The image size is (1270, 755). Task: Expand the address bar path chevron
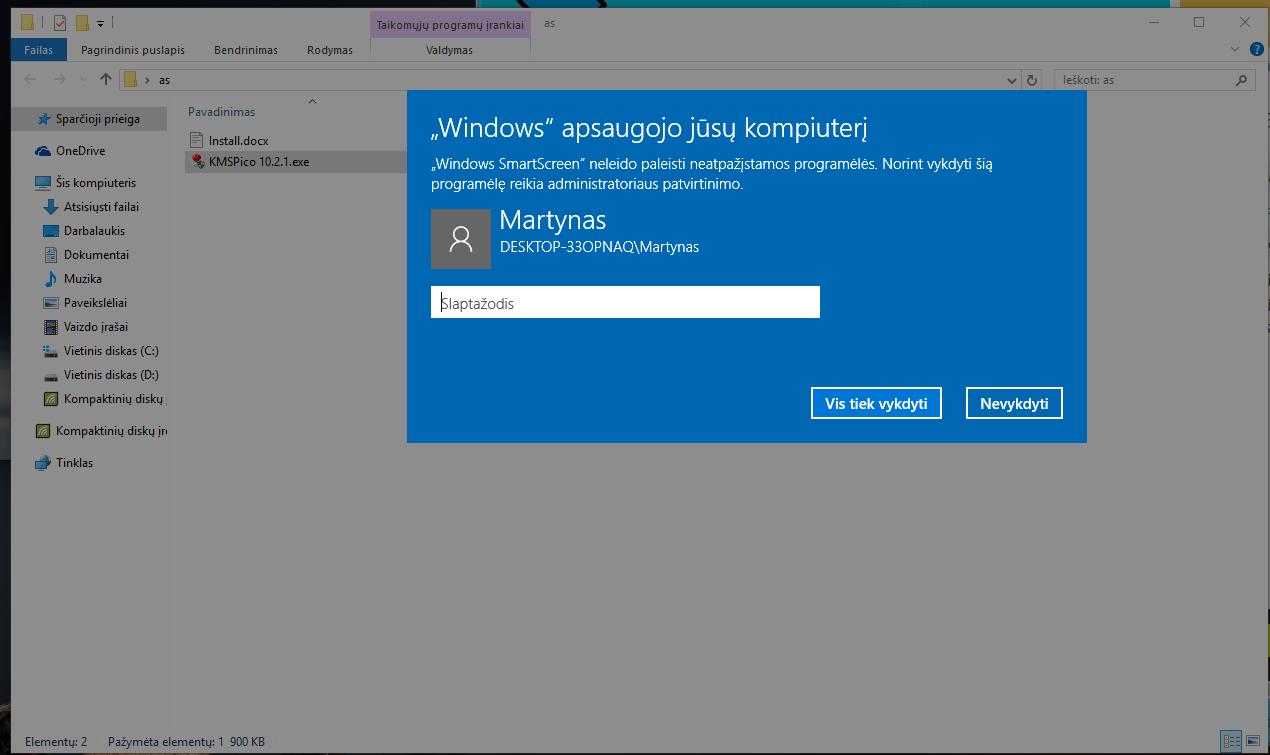[148, 80]
